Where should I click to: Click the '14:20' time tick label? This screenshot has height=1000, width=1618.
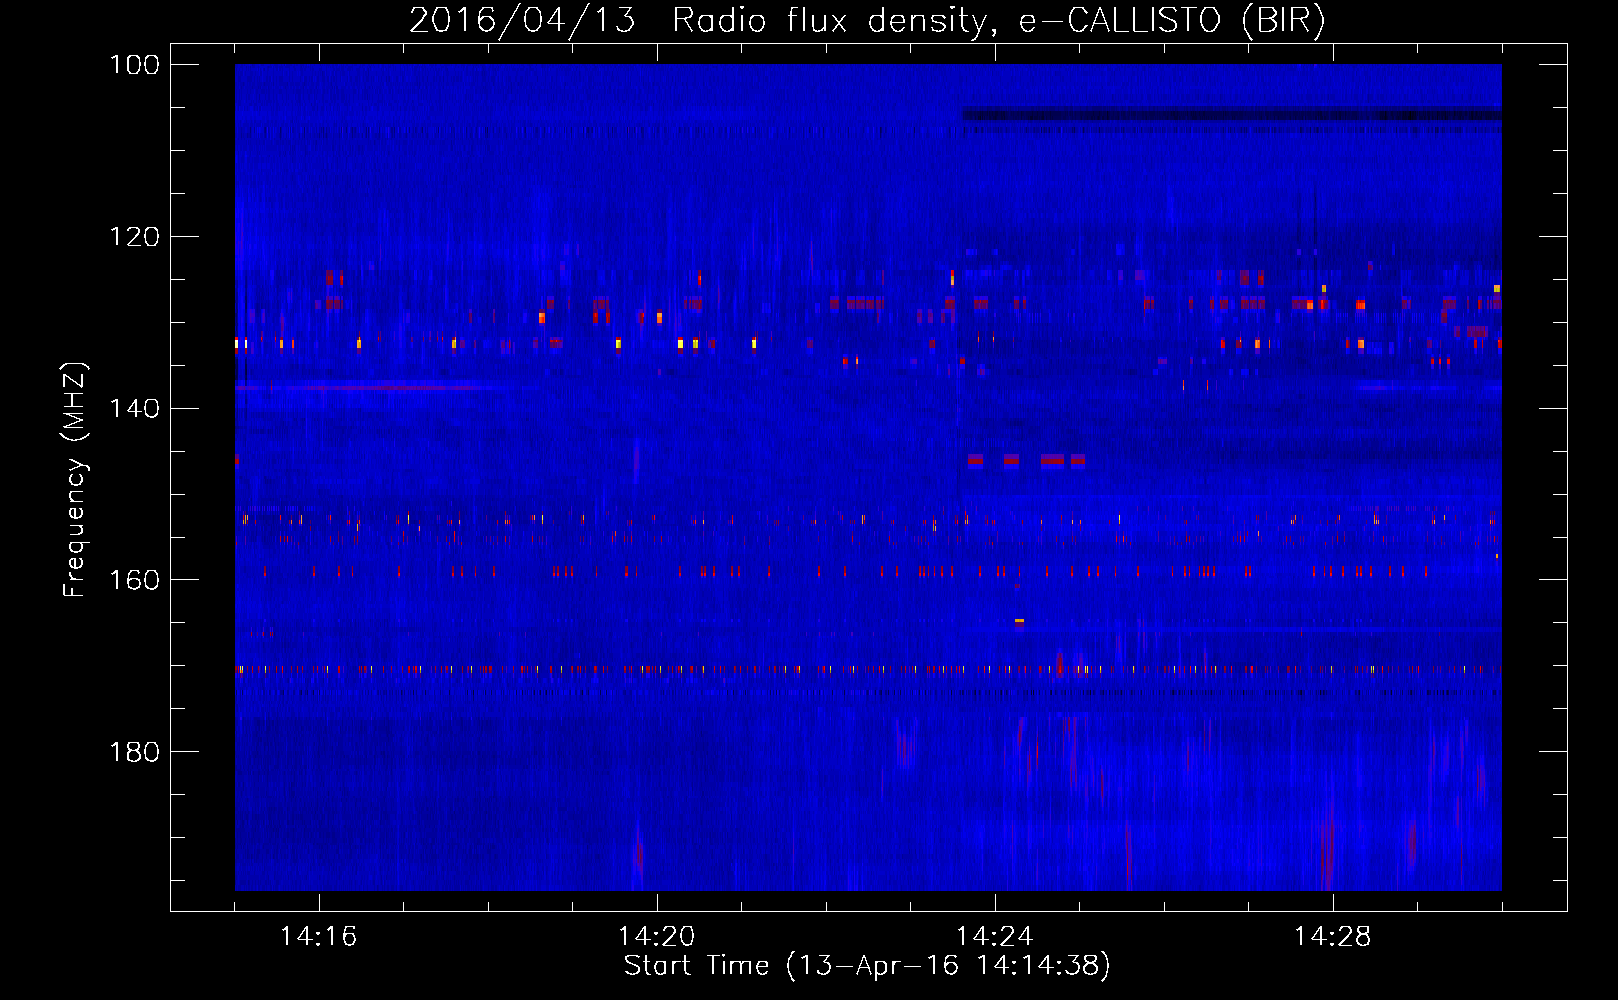656,936
